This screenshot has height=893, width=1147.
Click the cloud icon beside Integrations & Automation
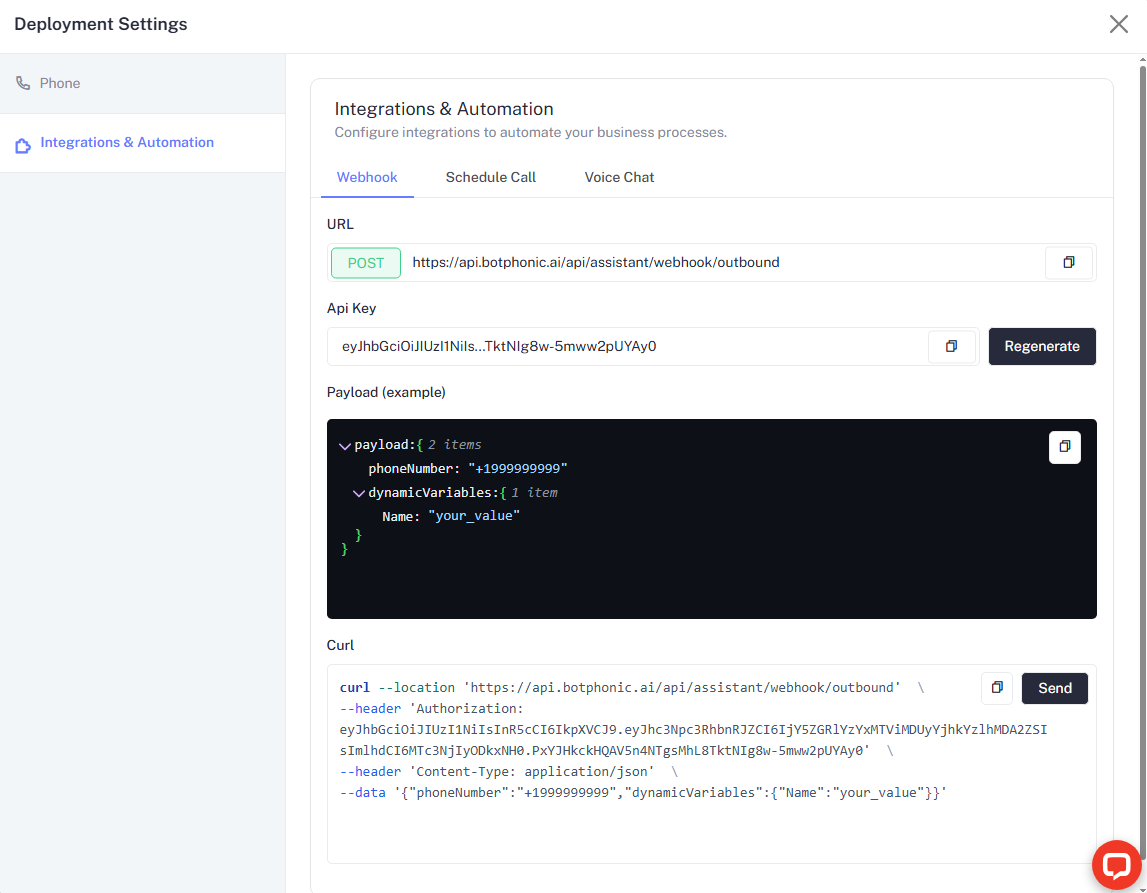tap(23, 142)
